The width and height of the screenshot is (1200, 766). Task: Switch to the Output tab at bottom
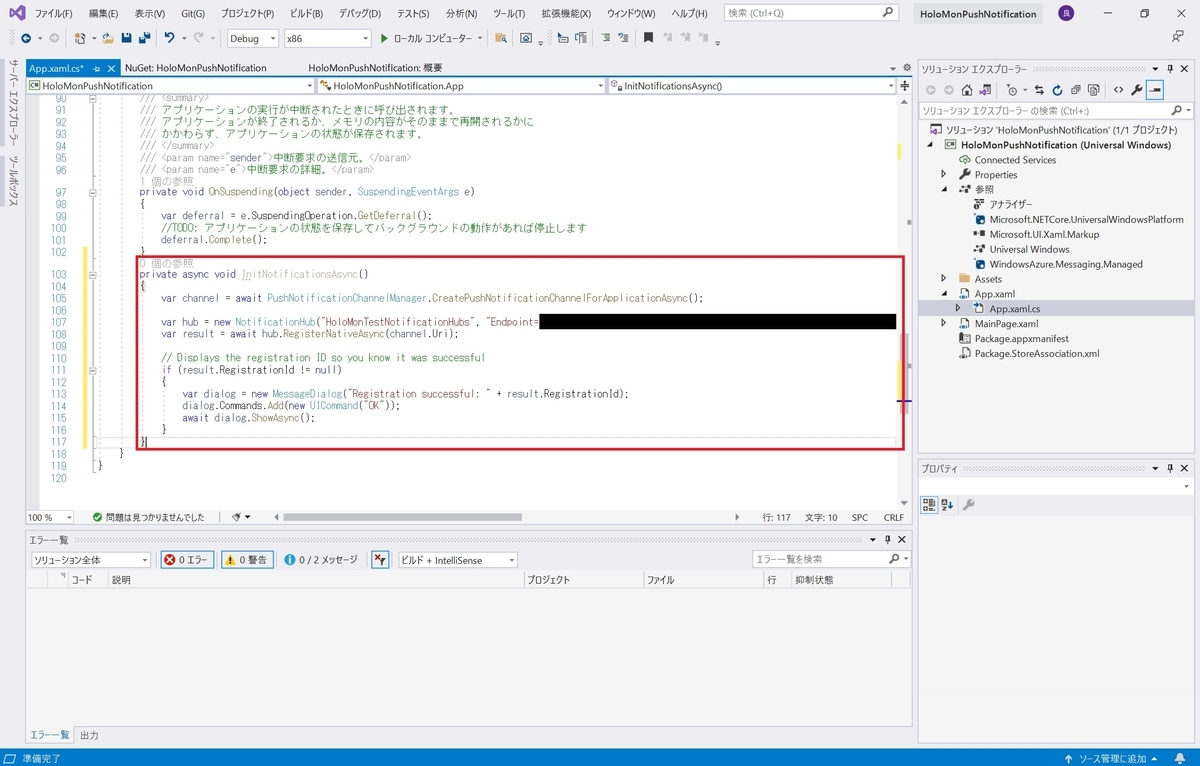pyautogui.click(x=89, y=735)
